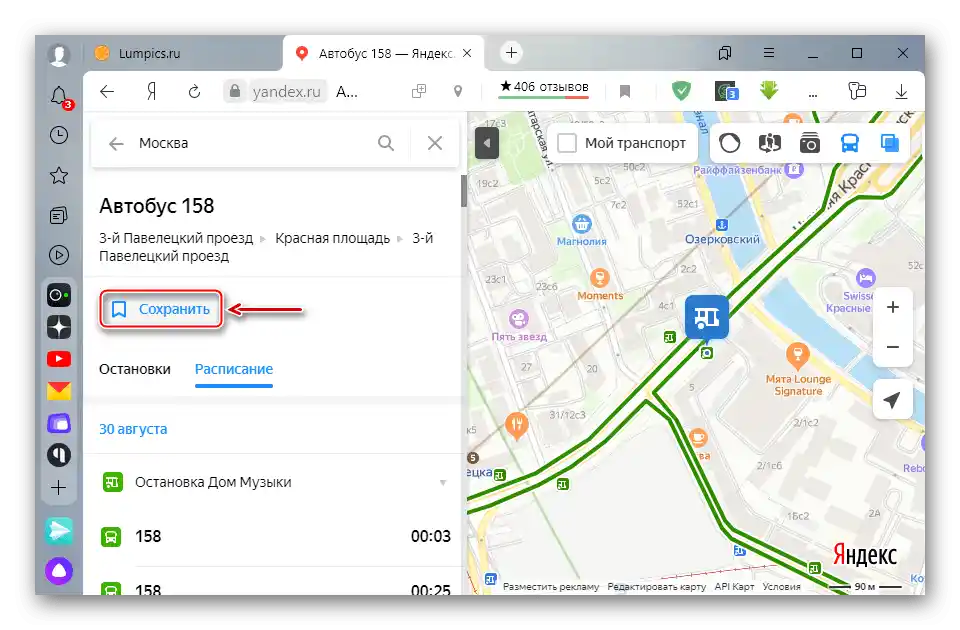Open browser hamburger menu
The height and width of the screenshot is (630, 960).
point(769,53)
